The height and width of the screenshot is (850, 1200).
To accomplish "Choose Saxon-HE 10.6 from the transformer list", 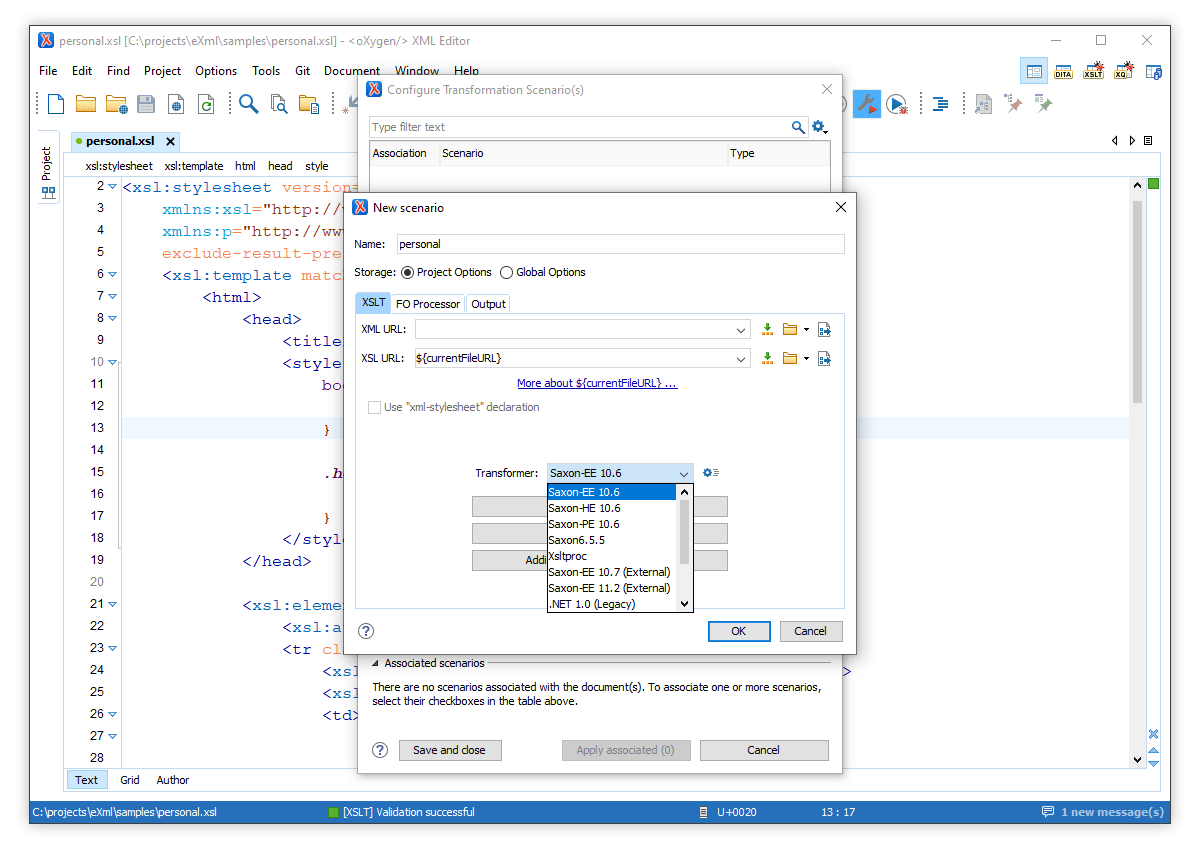I will (613, 508).
